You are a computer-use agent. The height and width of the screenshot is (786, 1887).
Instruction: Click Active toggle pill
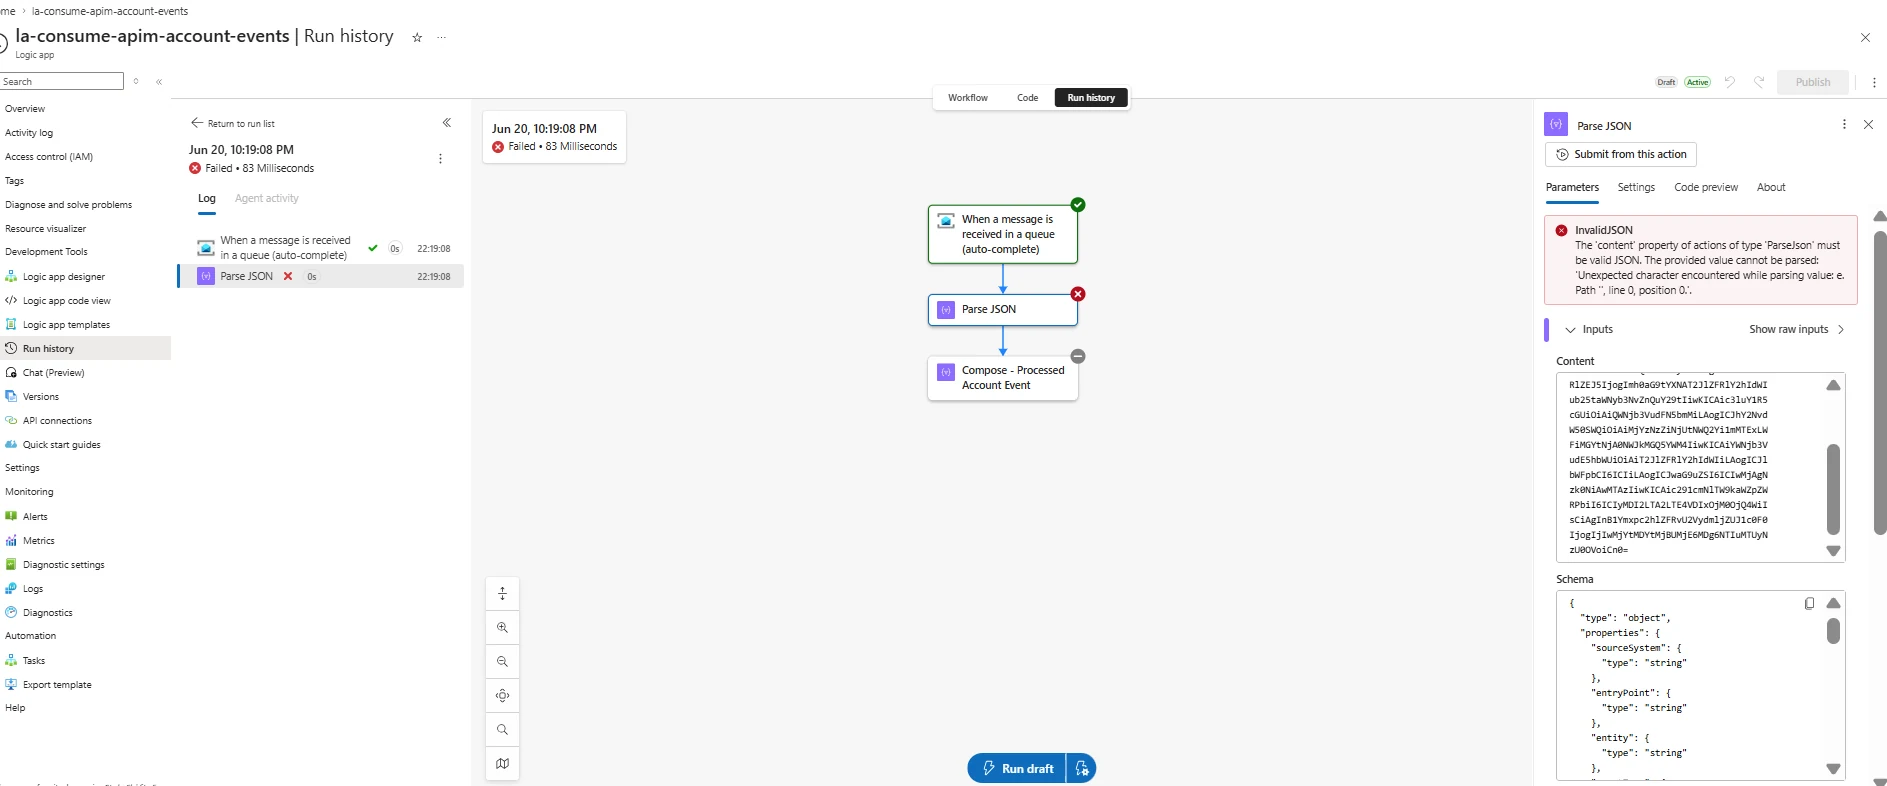click(x=1697, y=82)
